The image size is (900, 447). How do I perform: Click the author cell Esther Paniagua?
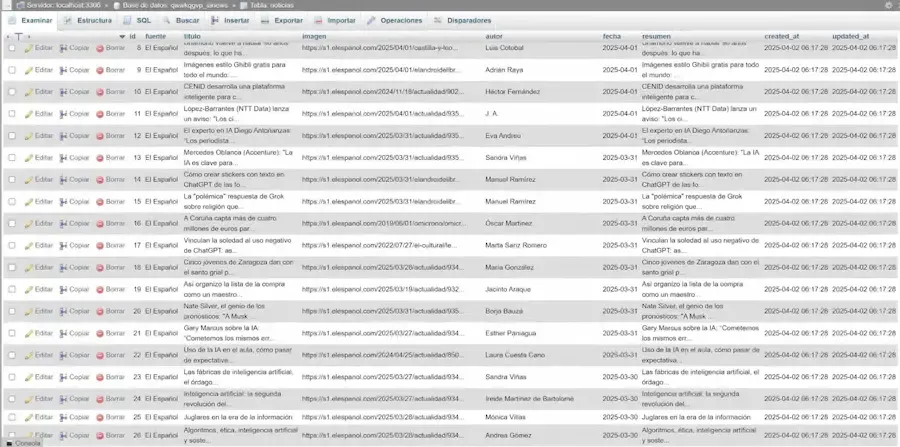pyautogui.click(x=510, y=333)
